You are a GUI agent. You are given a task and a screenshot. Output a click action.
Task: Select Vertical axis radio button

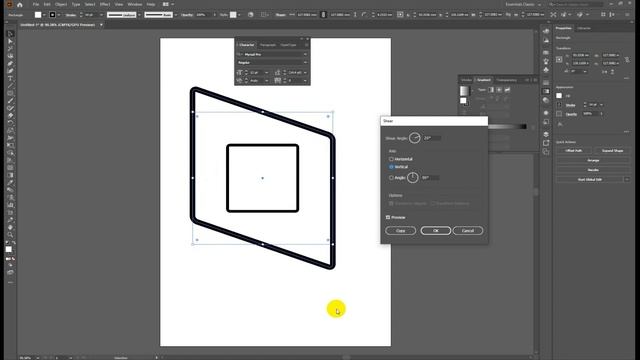point(391,167)
